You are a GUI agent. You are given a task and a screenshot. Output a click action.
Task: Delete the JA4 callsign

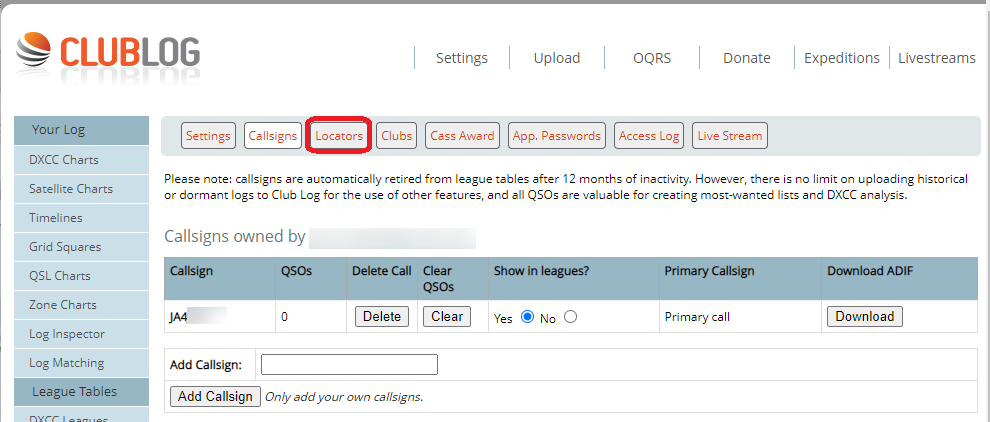[x=382, y=317]
